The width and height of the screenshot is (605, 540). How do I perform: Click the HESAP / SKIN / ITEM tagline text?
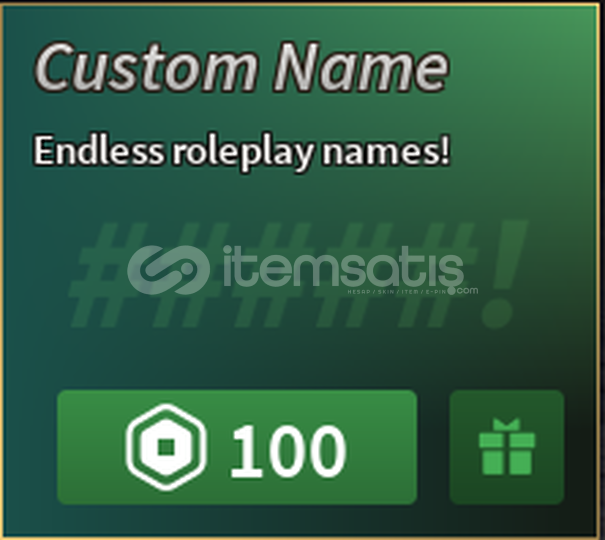point(397,292)
